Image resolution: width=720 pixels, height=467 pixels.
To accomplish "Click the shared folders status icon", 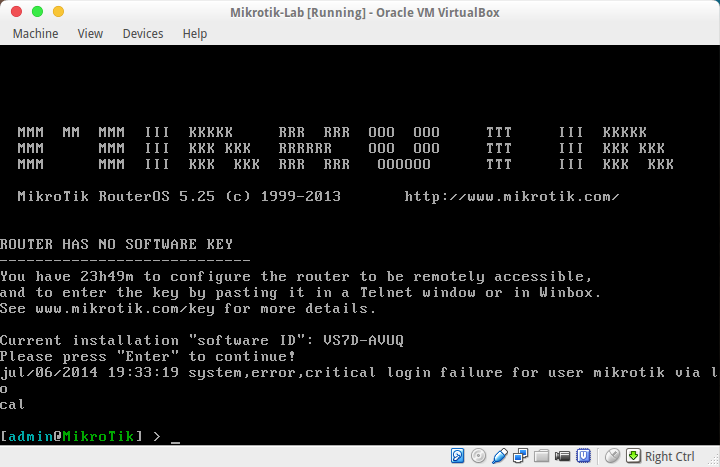I will pyautogui.click(x=541, y=456).
